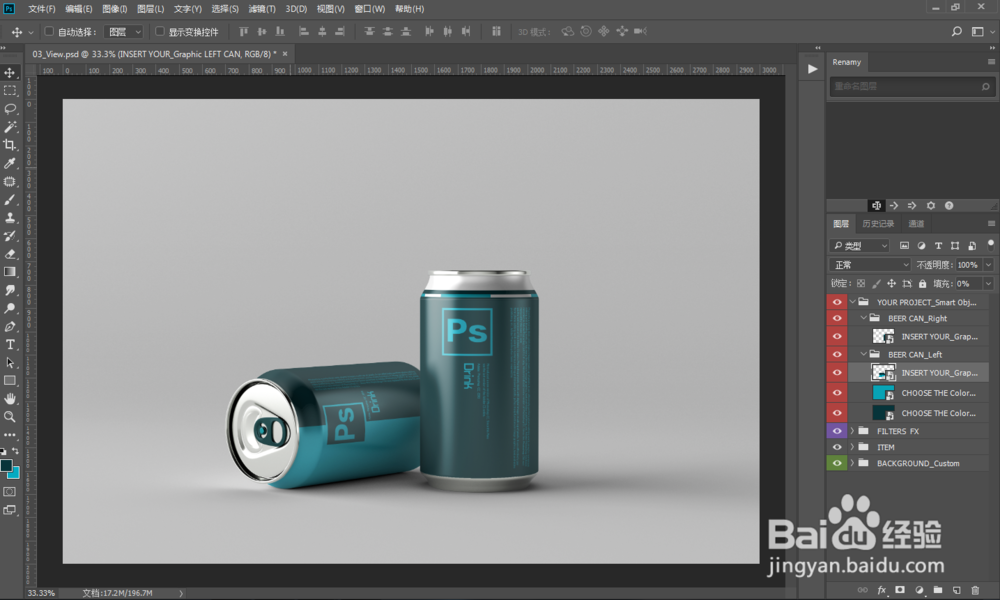
Task: Toggle the layer filter on/off switch
Action: [990, 245]
